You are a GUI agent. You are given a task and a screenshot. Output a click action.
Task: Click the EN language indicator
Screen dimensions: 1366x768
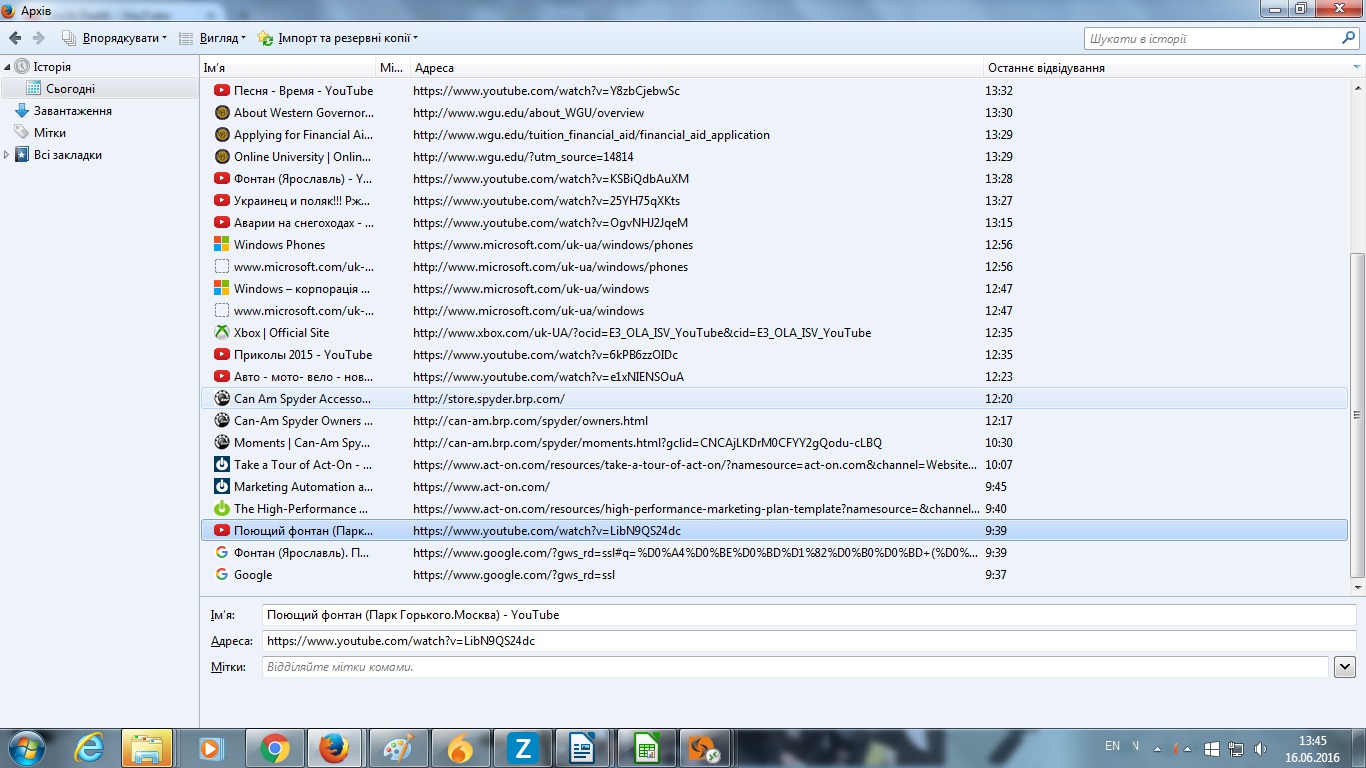pos(1112,746)
